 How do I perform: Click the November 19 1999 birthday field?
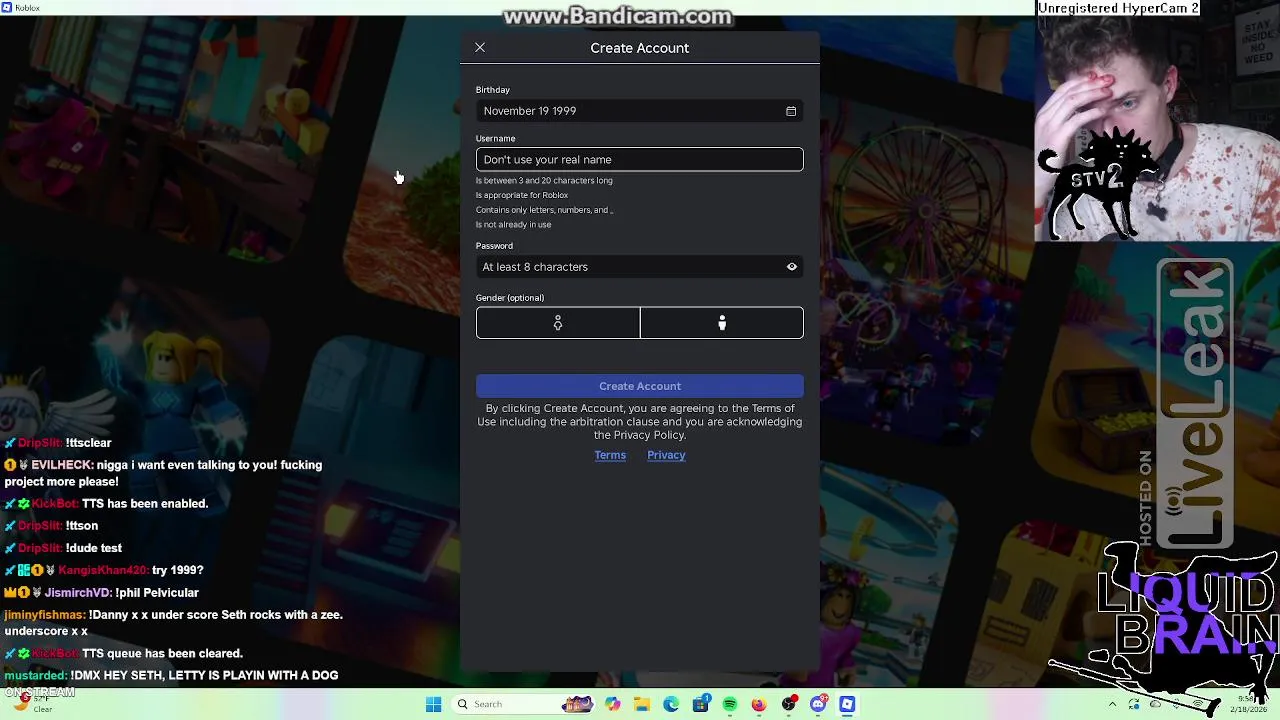(640, 111)
